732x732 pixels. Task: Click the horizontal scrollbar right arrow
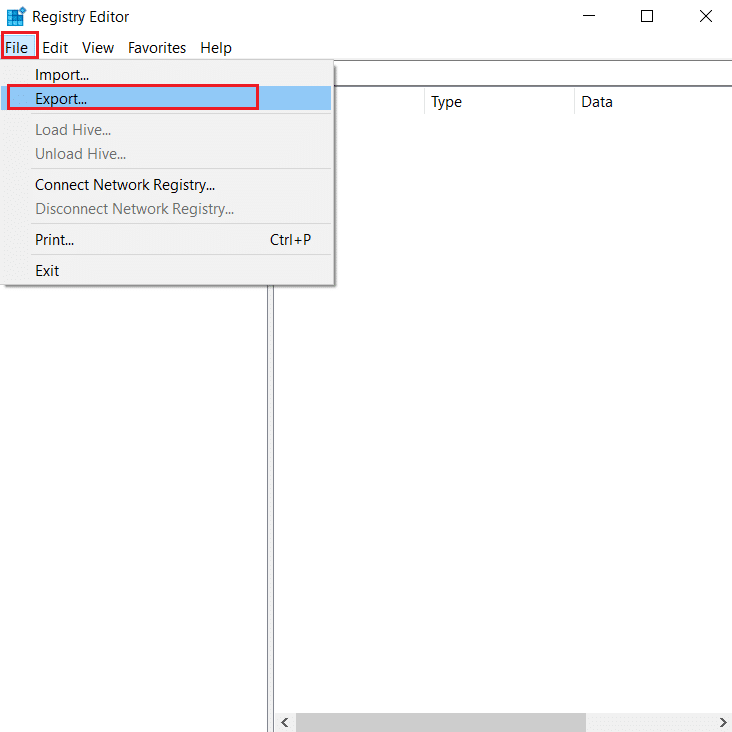pos(722,722)
